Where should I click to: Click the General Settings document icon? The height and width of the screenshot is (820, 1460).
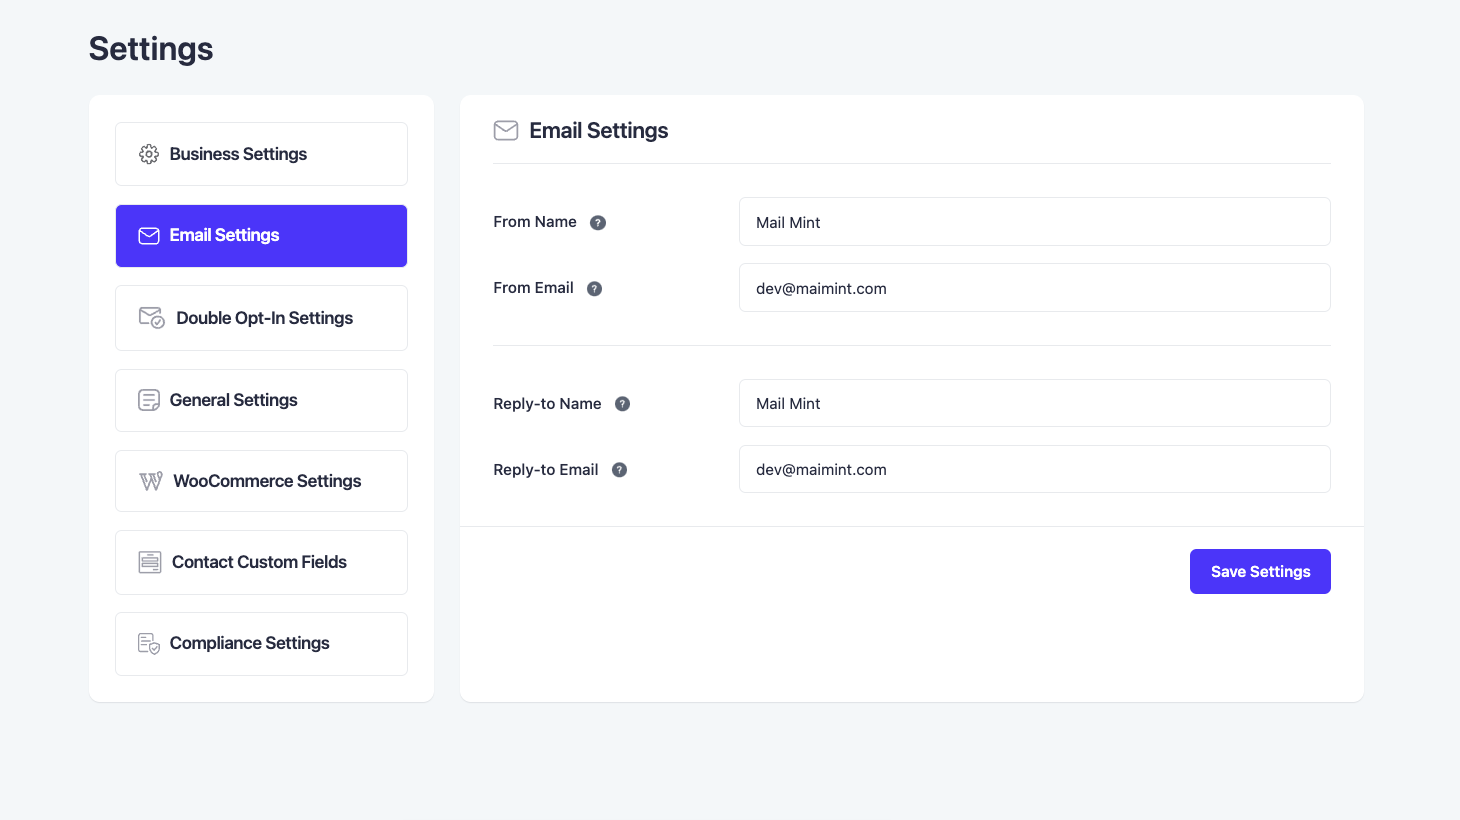(149, 400)
